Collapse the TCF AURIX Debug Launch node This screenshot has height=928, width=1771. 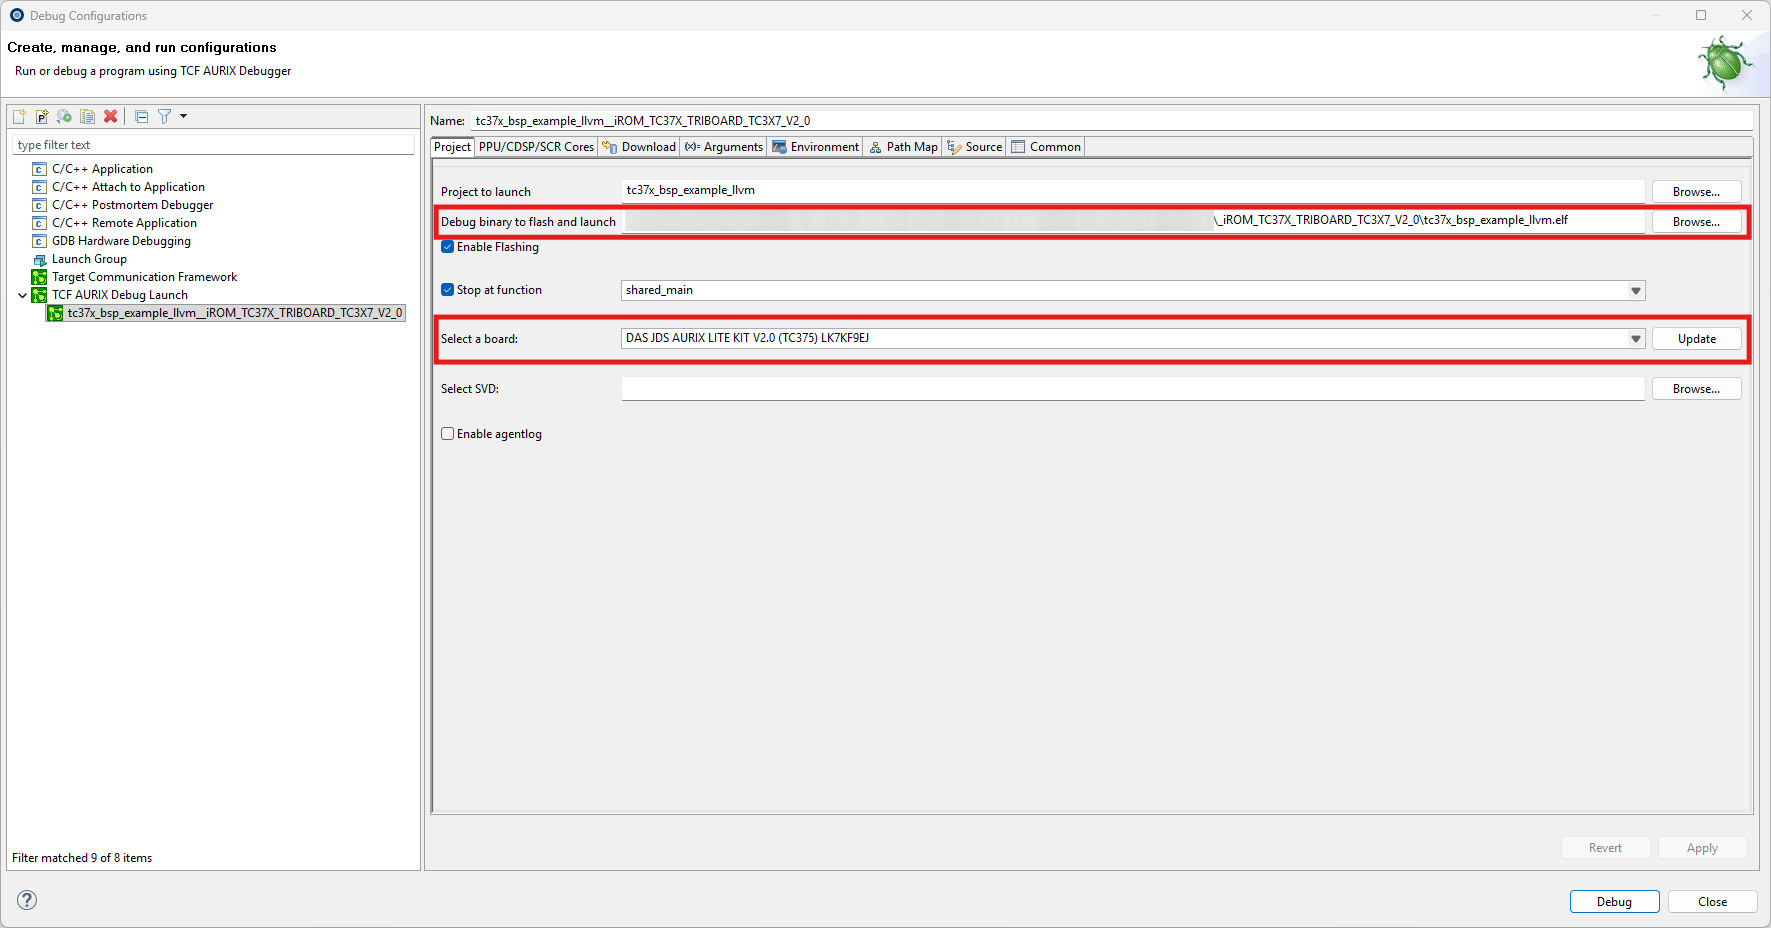point(22,295)
